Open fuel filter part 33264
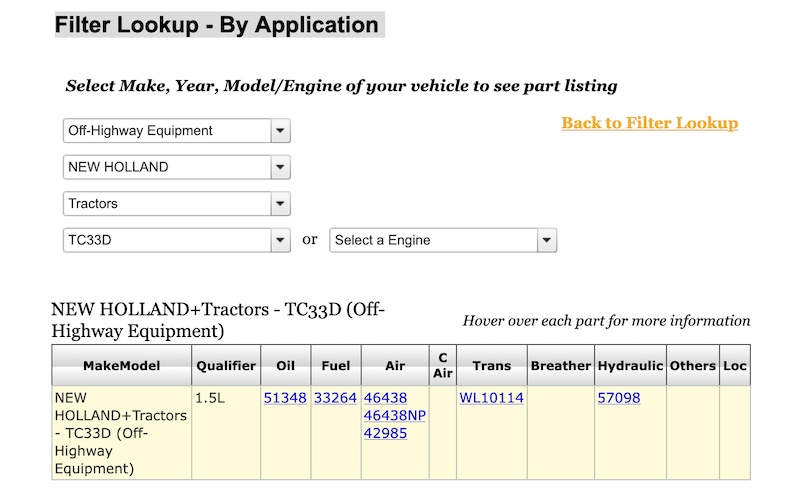This screenshot has width=800, height=494. [335, 398]
